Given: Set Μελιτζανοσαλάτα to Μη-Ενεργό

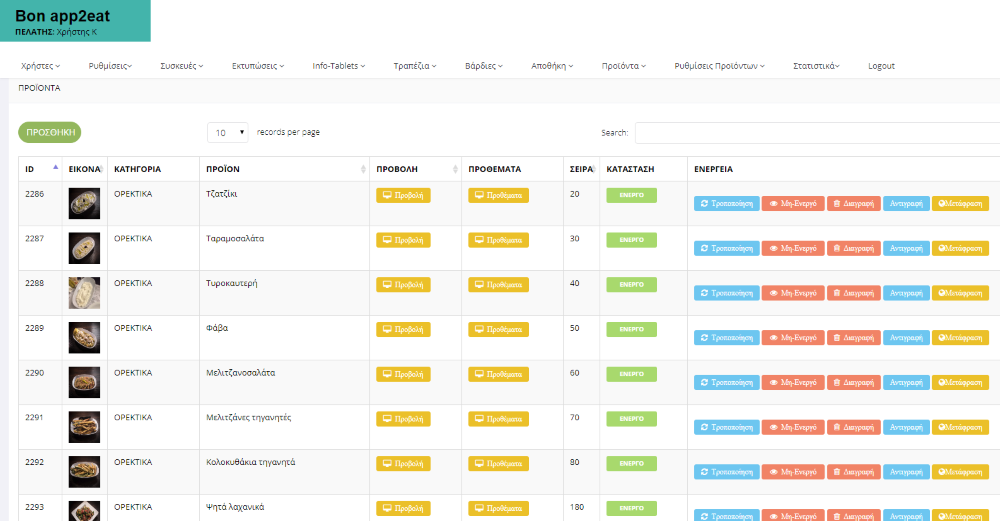Looking at the screenshot, I should (x=793, y=382).
